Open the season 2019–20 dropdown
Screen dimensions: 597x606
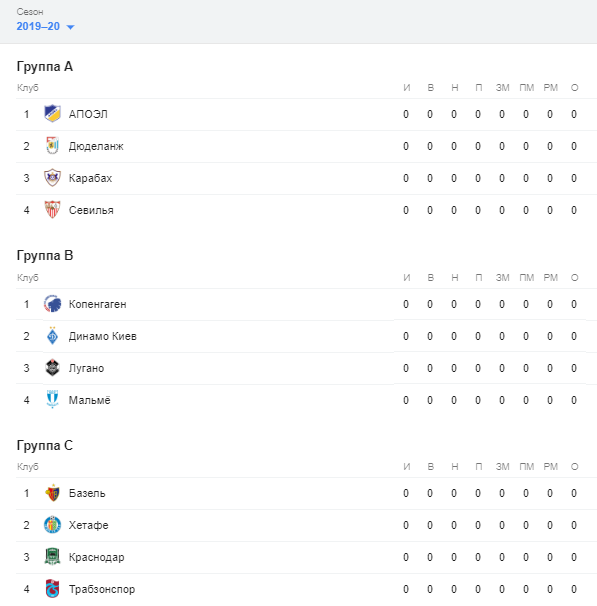(45, 26)
